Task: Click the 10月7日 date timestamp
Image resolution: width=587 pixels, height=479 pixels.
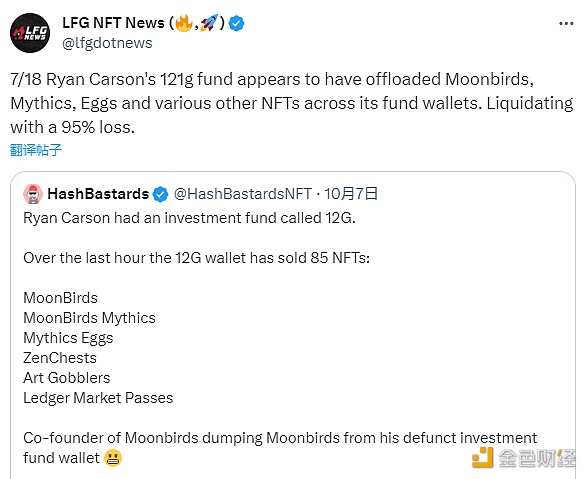Action: pos(350,194)
